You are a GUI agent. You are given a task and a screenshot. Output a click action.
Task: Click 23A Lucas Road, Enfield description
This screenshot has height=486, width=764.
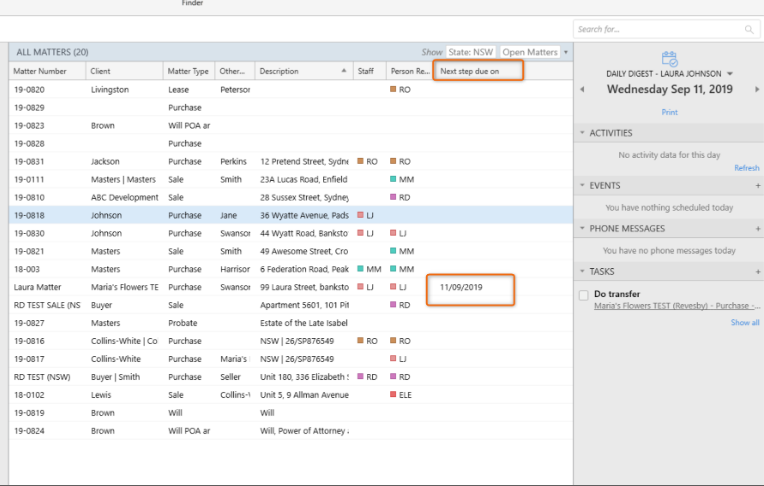pyautogui.click(x=304, y=179)
